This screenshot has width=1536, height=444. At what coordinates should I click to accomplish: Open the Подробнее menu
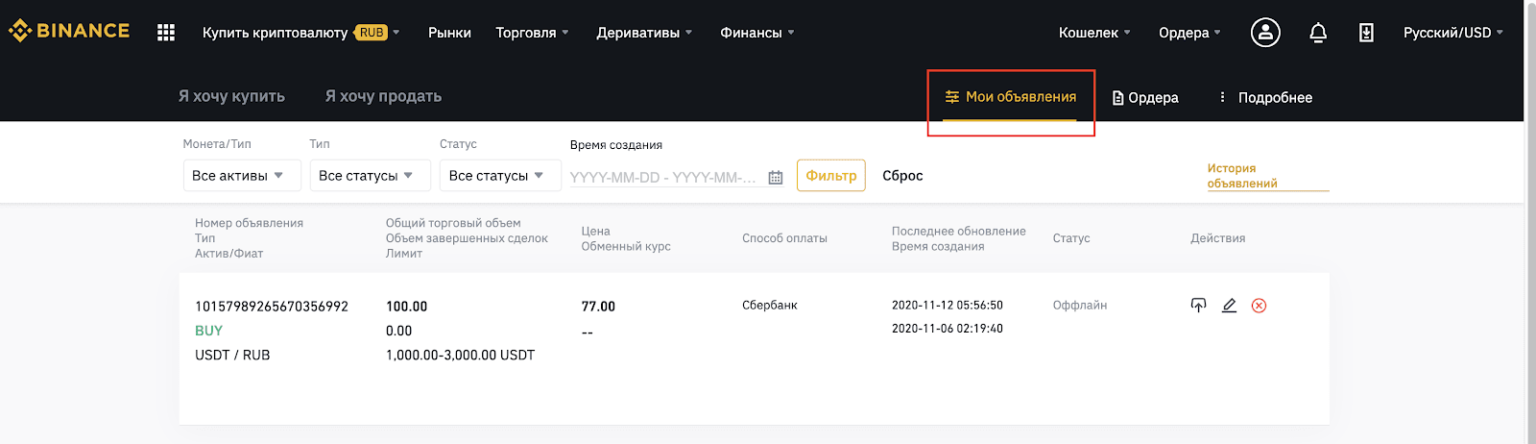tap(1265, 98)
